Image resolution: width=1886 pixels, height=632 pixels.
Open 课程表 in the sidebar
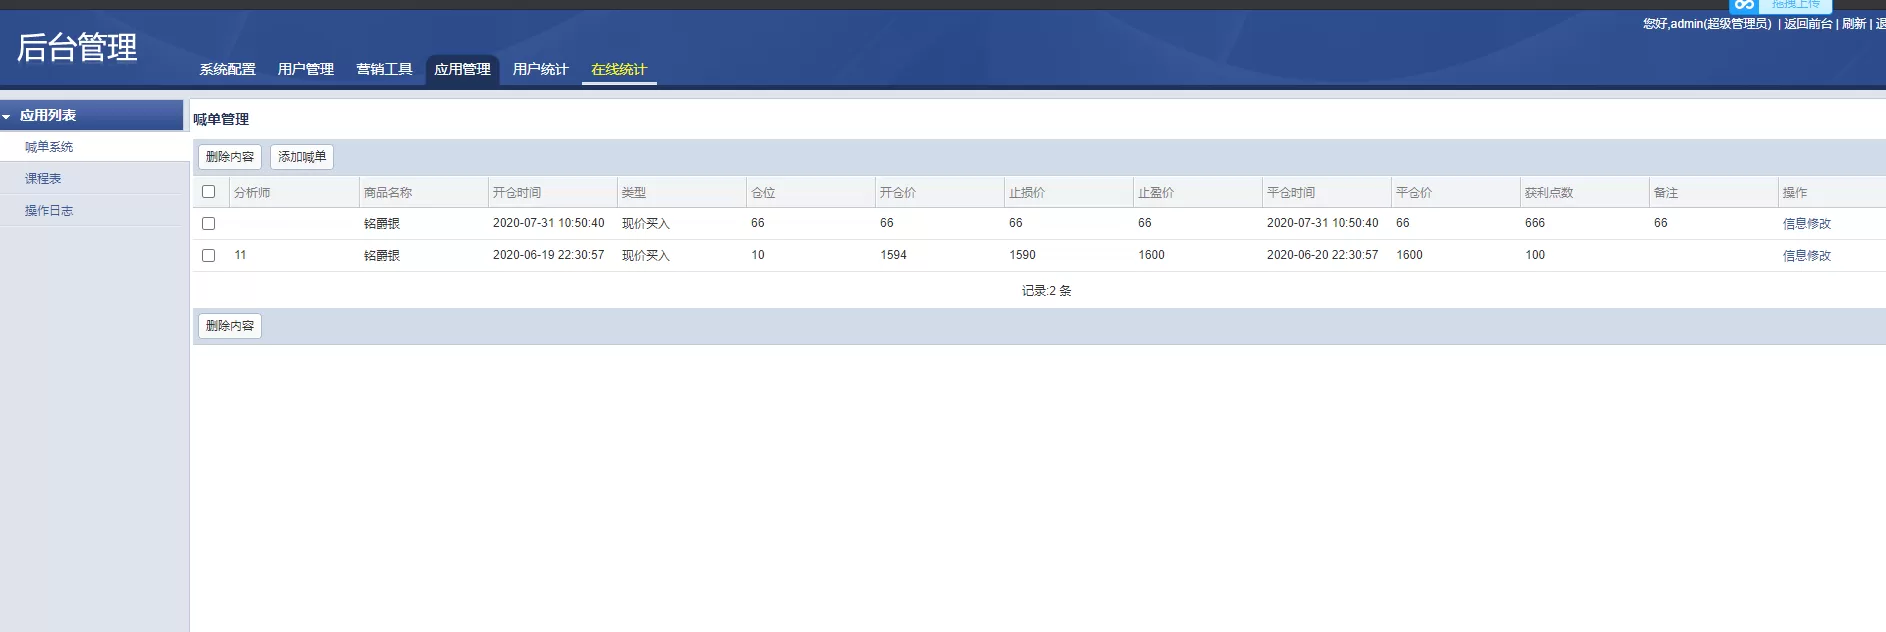tap(43, 179)
